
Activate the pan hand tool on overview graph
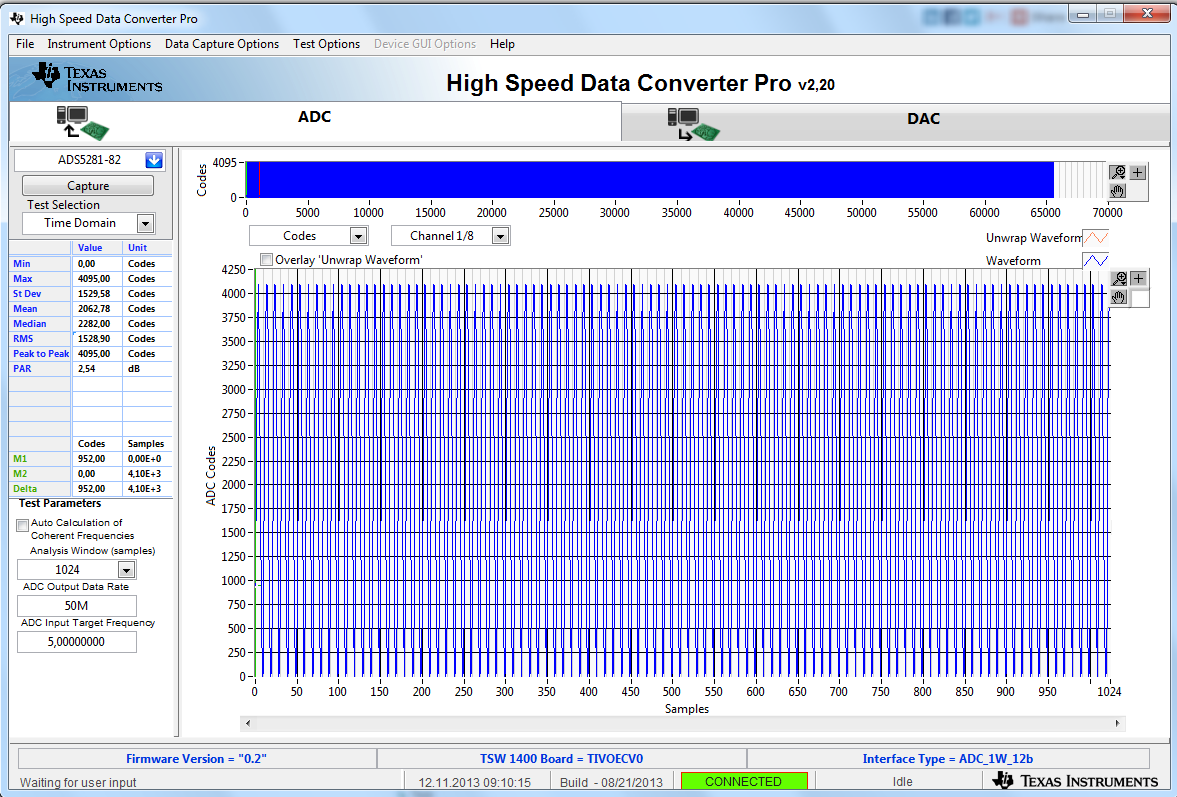click(1119, 190)
